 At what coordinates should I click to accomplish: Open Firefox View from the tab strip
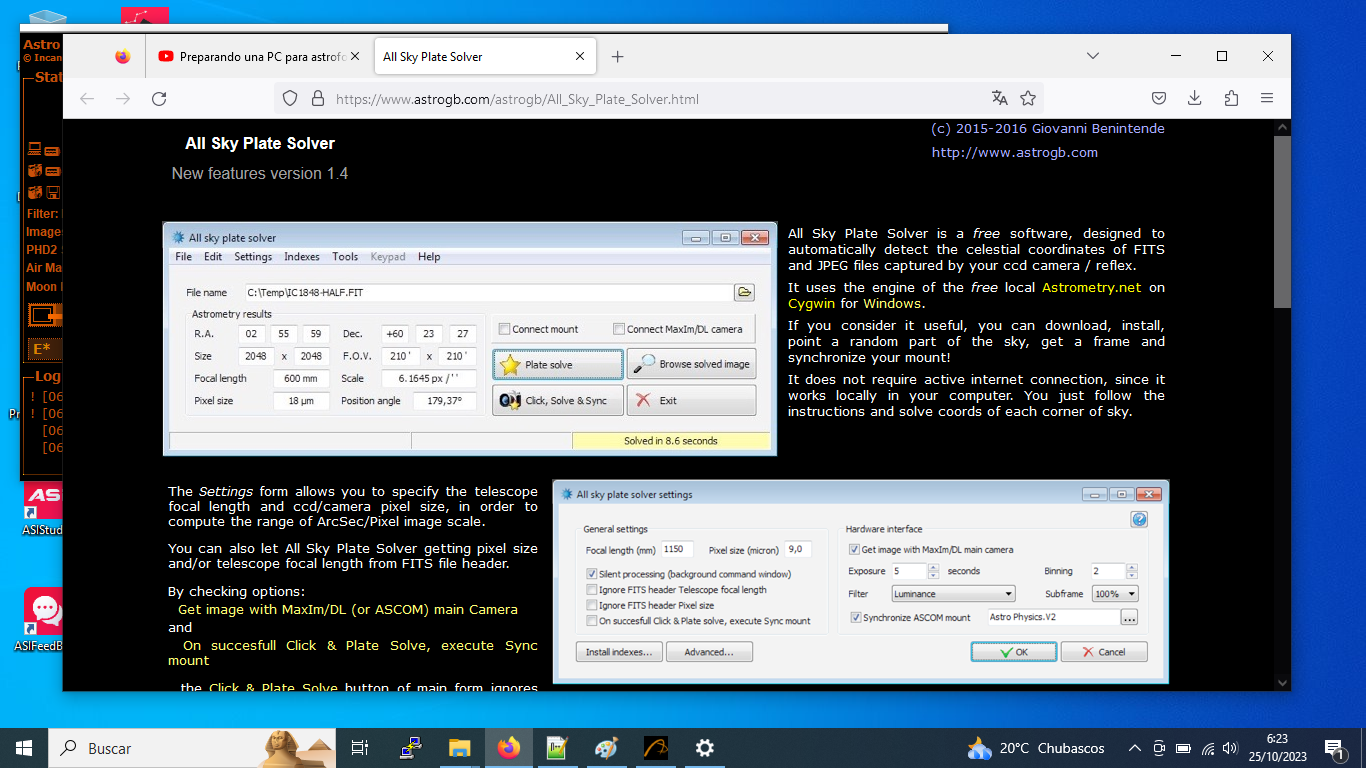pyautogui.click(x=123, y=57)
